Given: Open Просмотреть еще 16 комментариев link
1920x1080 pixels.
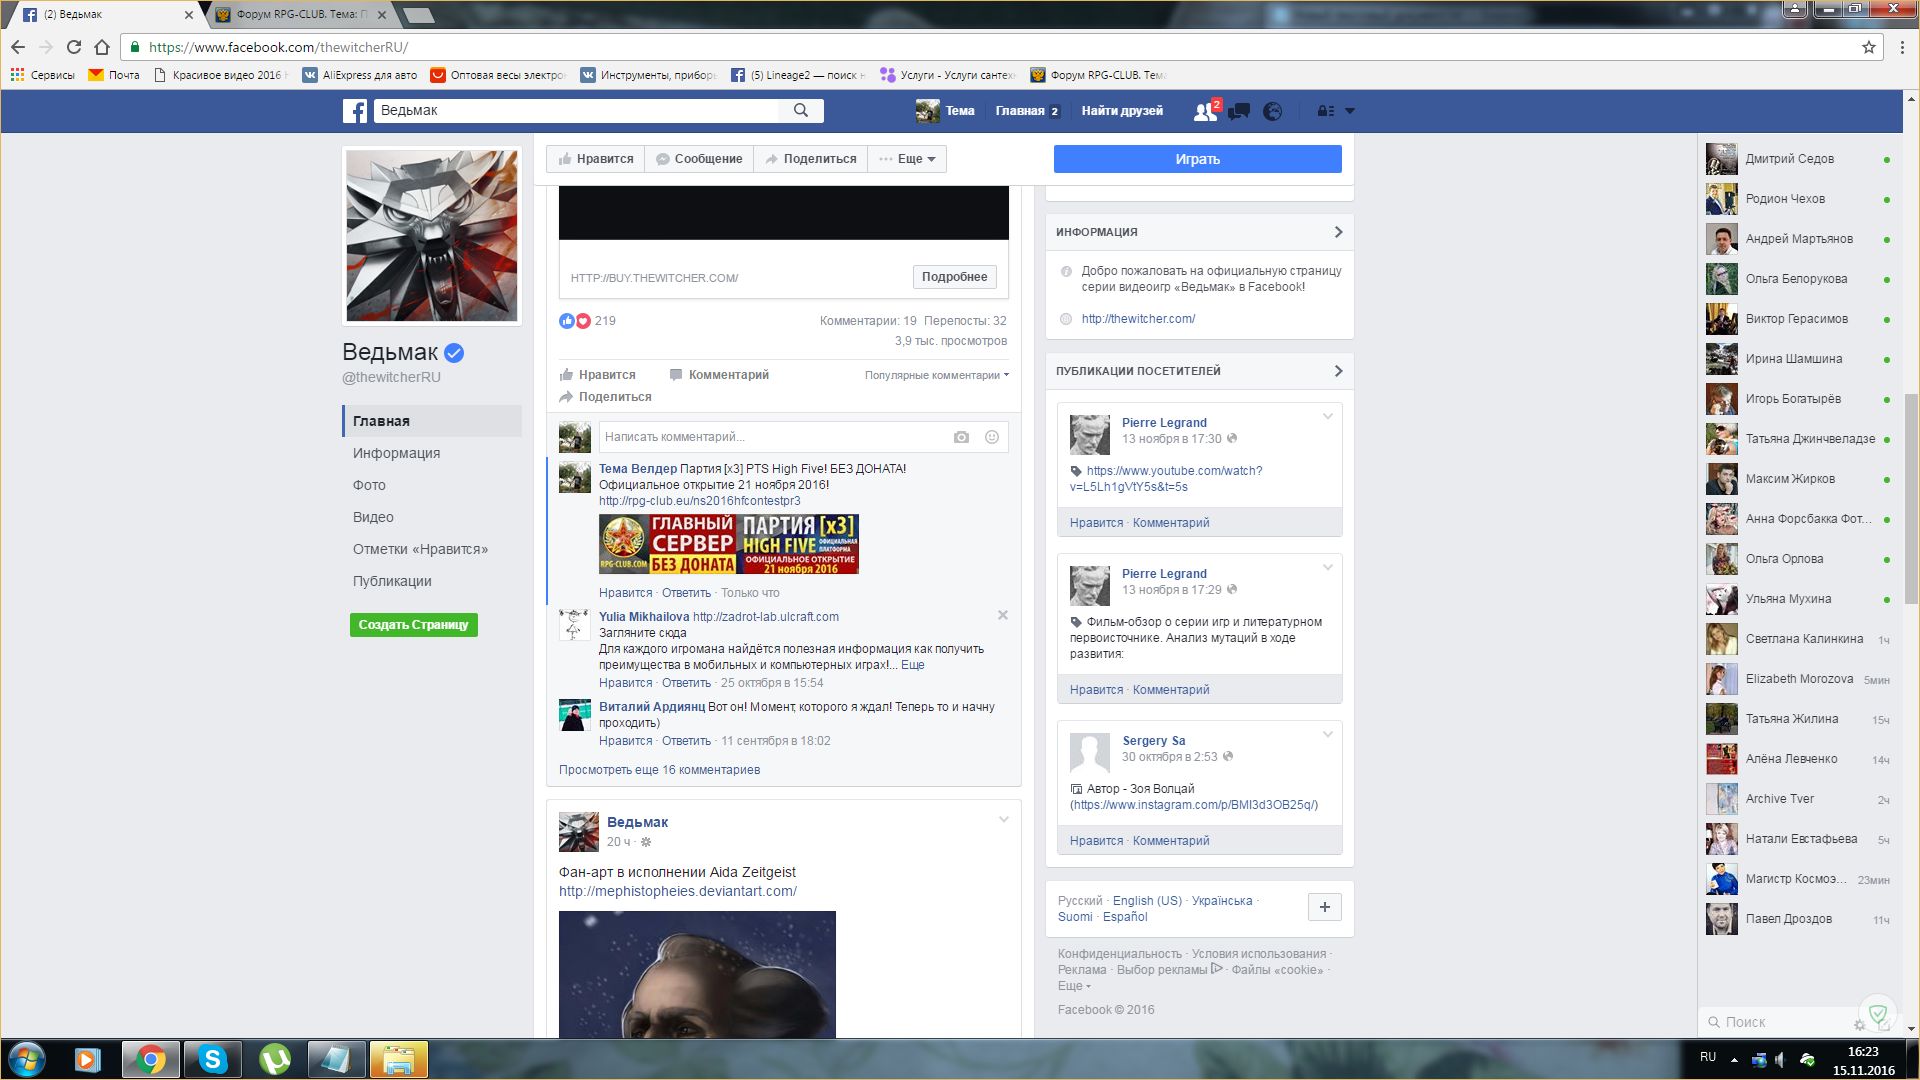Looking at the screenshot, I should coord(659,770).
